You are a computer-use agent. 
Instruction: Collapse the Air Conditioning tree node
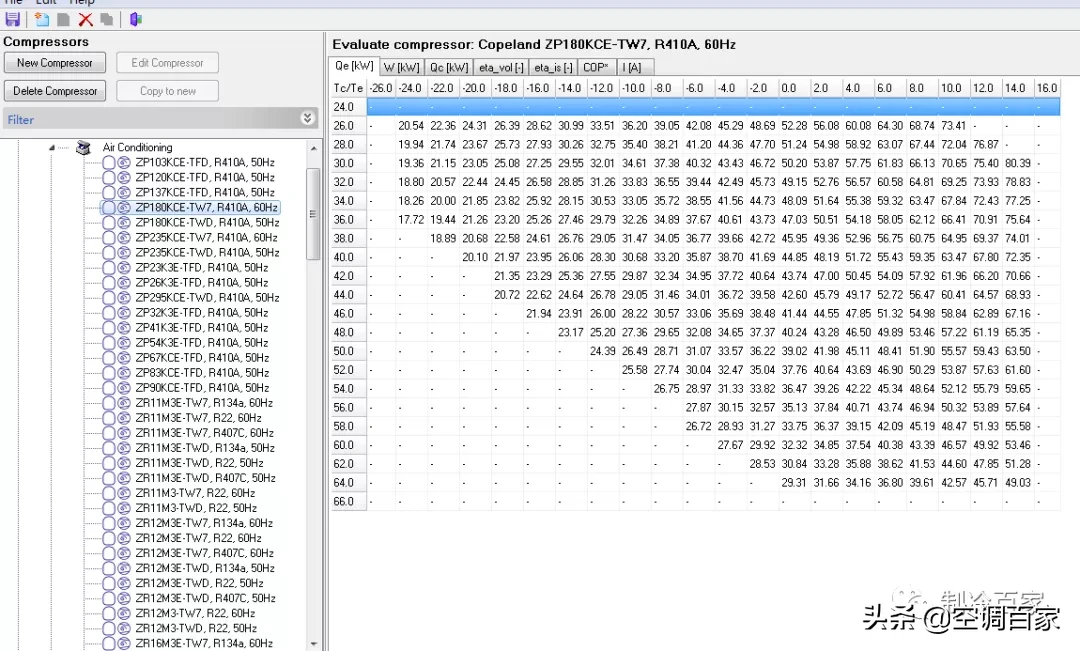[x=52, y=147]
